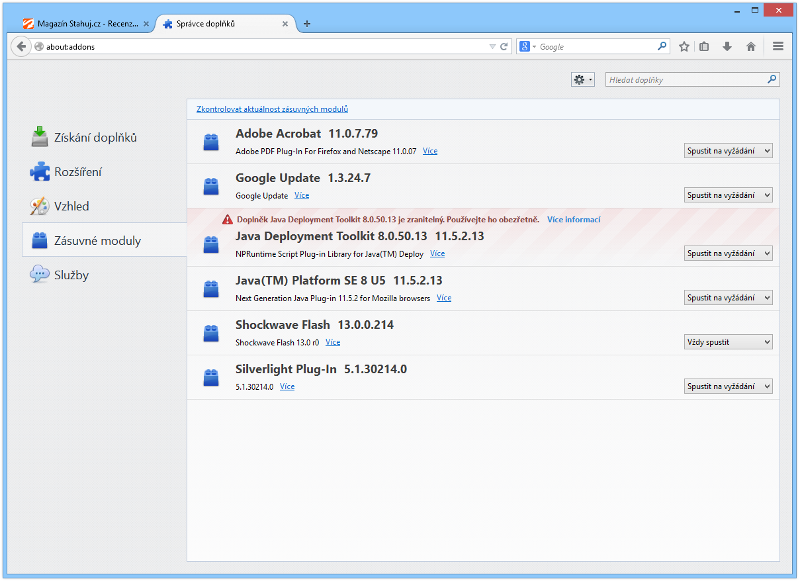Viewport: 800px width, 581px height.
Task: Open Získání doplňků category
Action: [105, 137]
